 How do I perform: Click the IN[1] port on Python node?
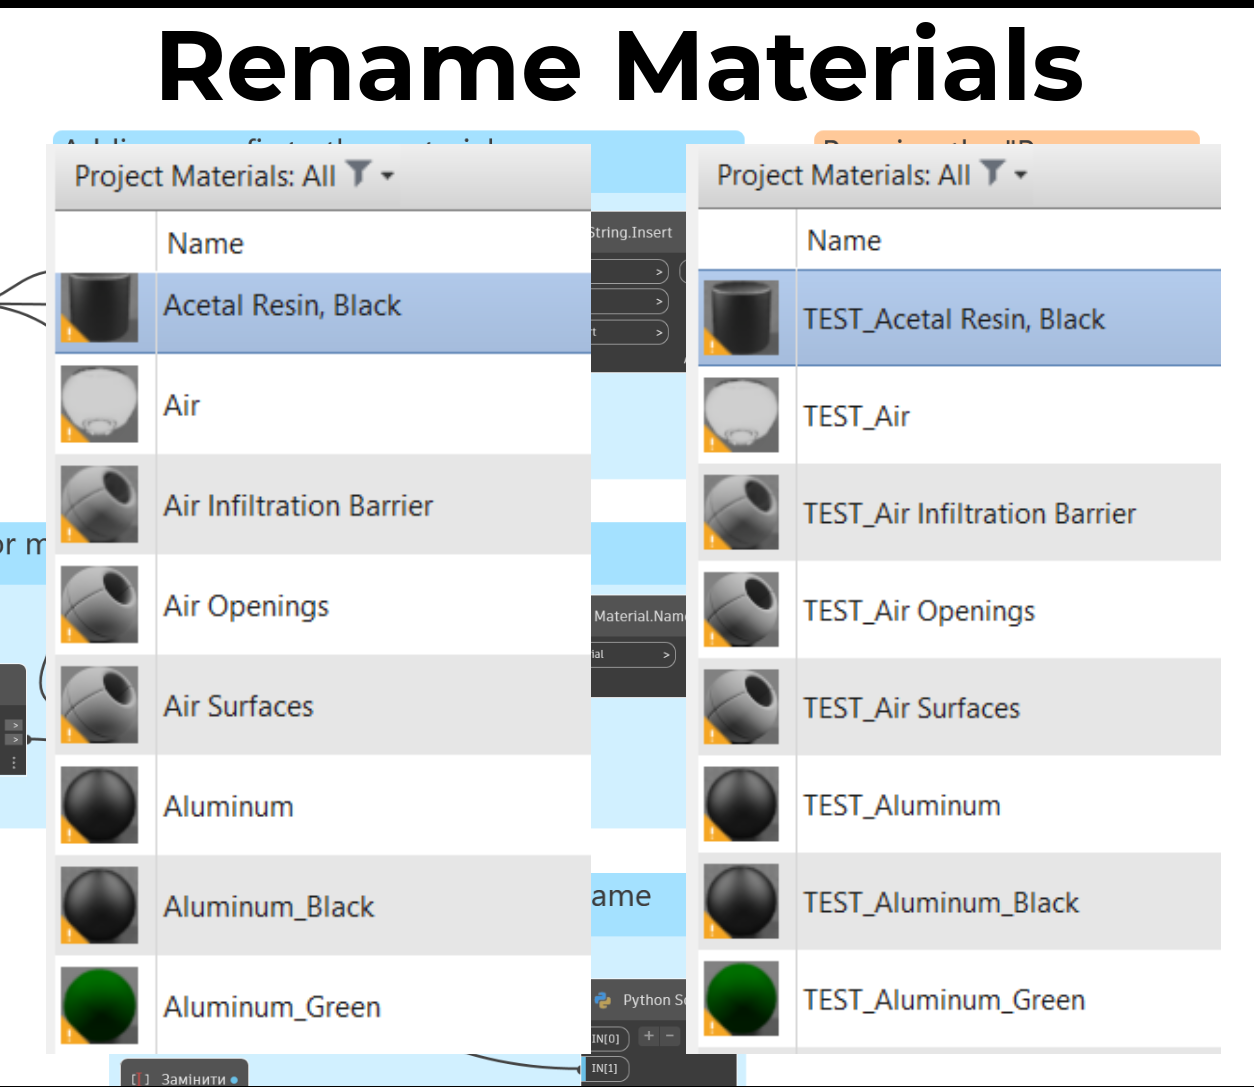(x=604, y=1068)
